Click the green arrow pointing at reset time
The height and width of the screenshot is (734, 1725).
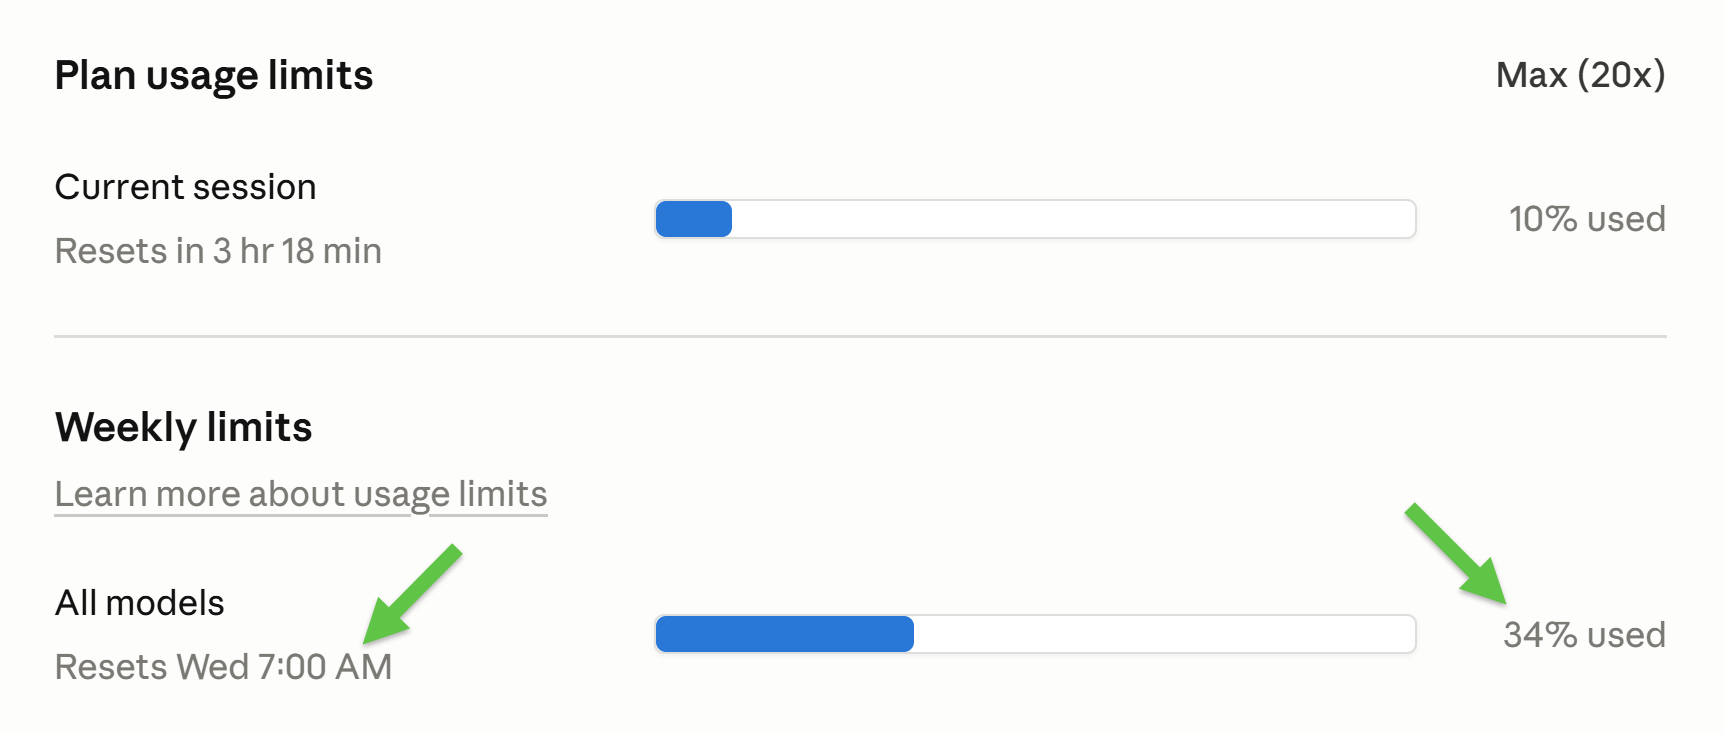(410, 594)
